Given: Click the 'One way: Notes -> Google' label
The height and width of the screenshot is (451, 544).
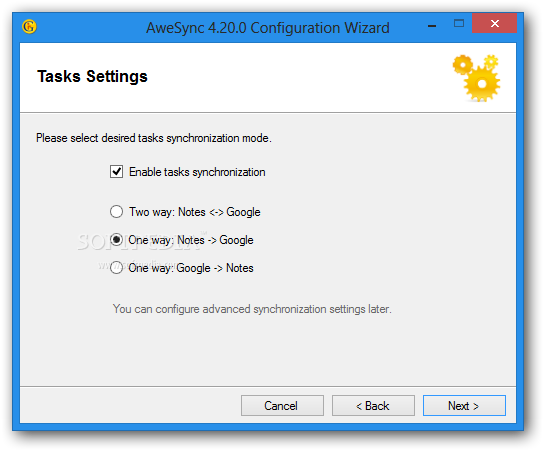Looking at the screenshot, I should pyautogui.click(x=191, y=240).
